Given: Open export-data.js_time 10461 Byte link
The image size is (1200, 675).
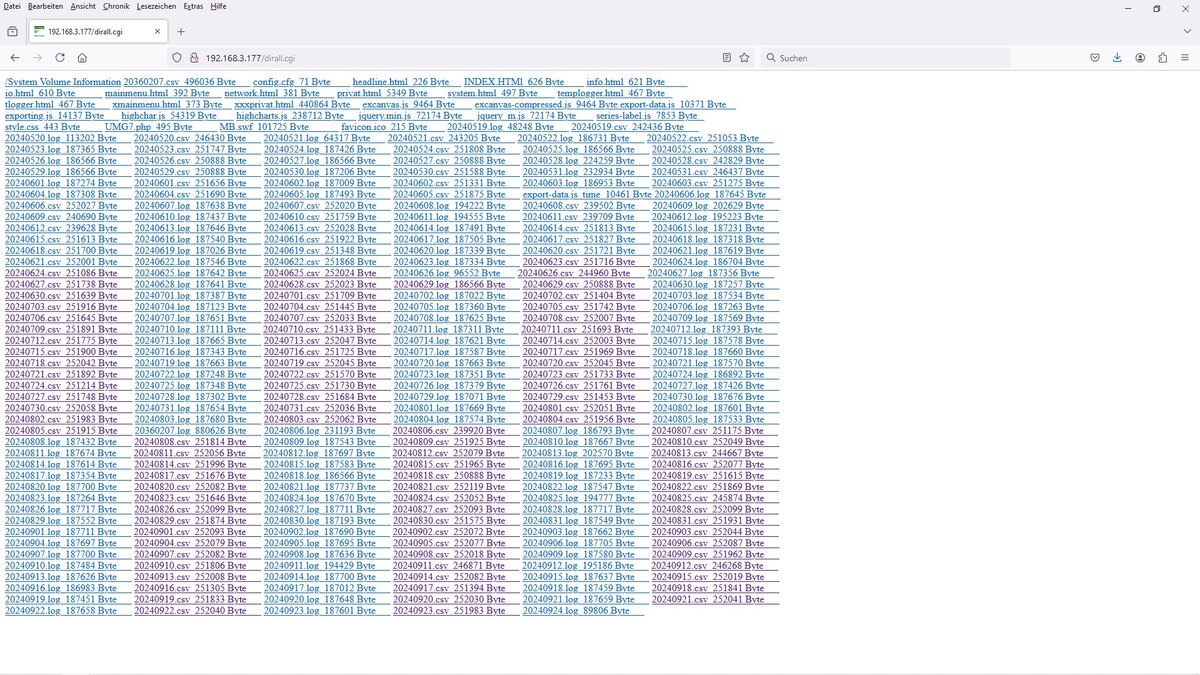Looking at the screenshot, I should (587, 194).
